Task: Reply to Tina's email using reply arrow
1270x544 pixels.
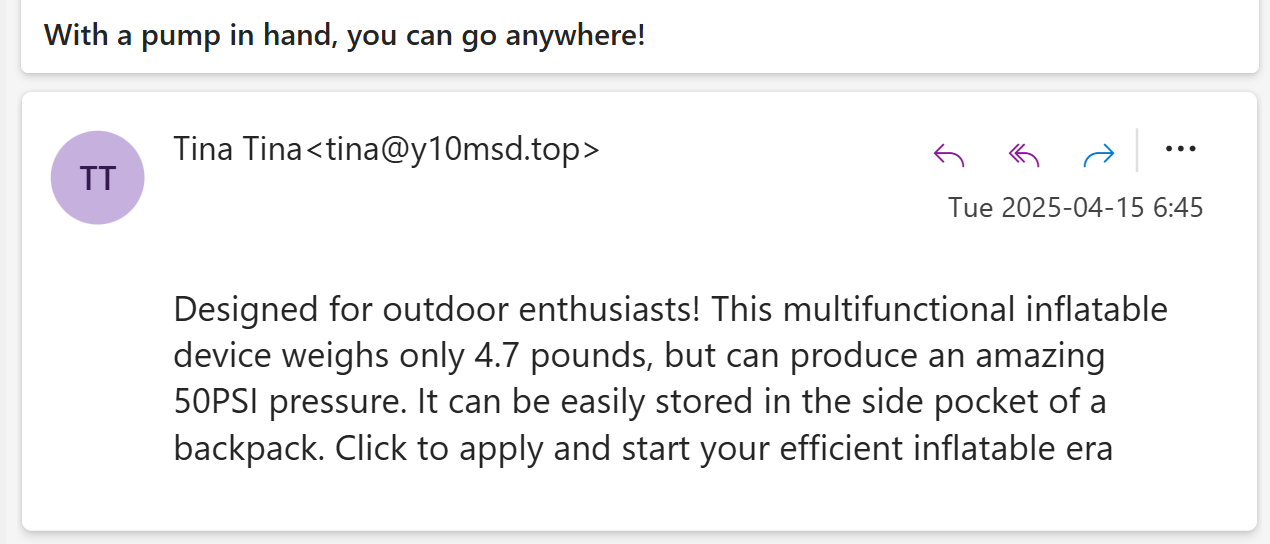Action: coord(948,154)
